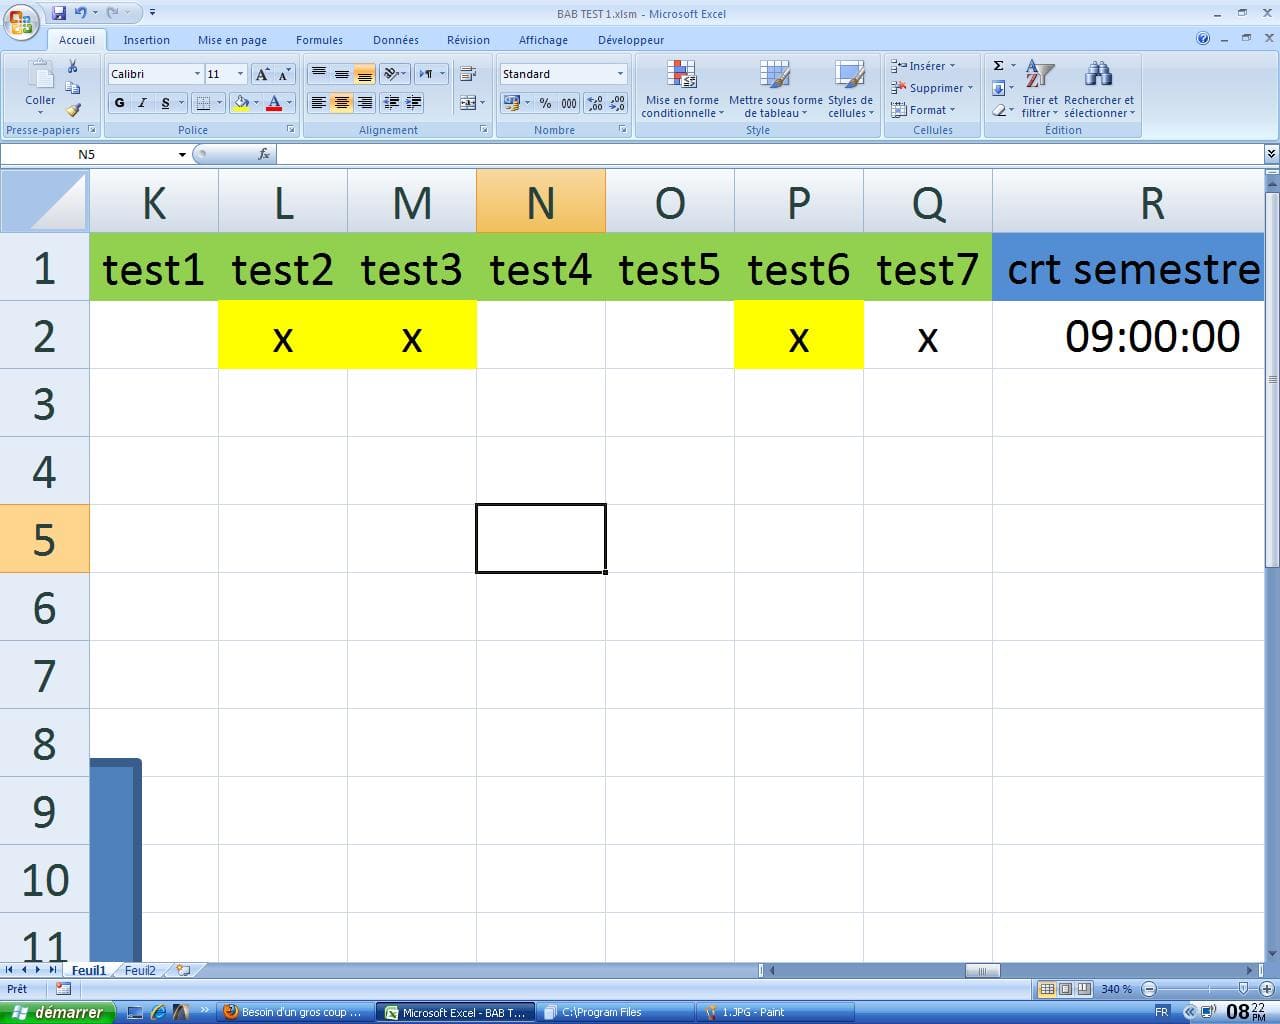Open the Trier et filtrer menu
The width and height of the screenshot is (1280, 1024).
(1039, 89)
